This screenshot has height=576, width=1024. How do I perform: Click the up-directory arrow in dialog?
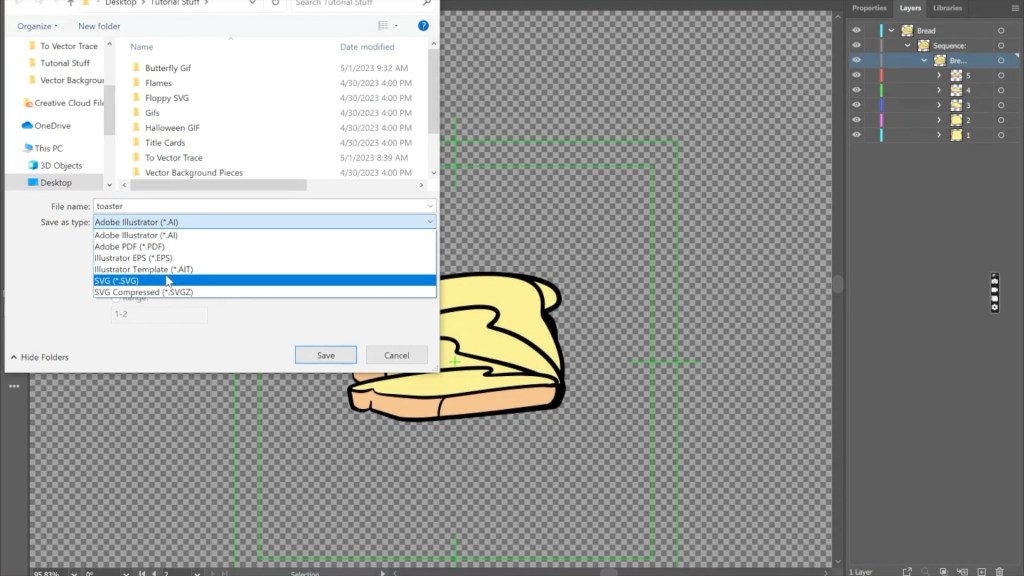pos(71,3)
